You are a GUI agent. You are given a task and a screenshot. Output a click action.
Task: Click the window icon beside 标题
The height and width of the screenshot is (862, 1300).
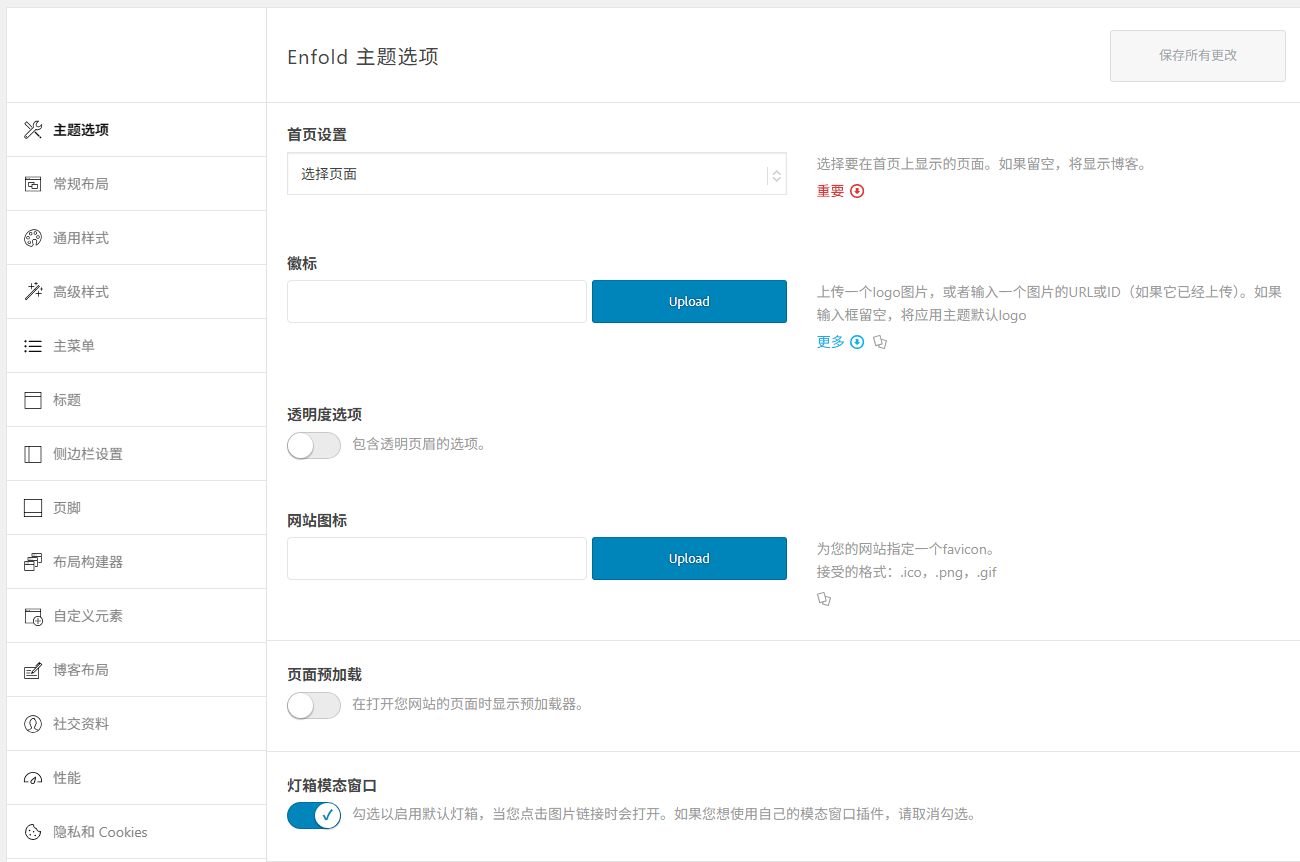pos(33,400)
